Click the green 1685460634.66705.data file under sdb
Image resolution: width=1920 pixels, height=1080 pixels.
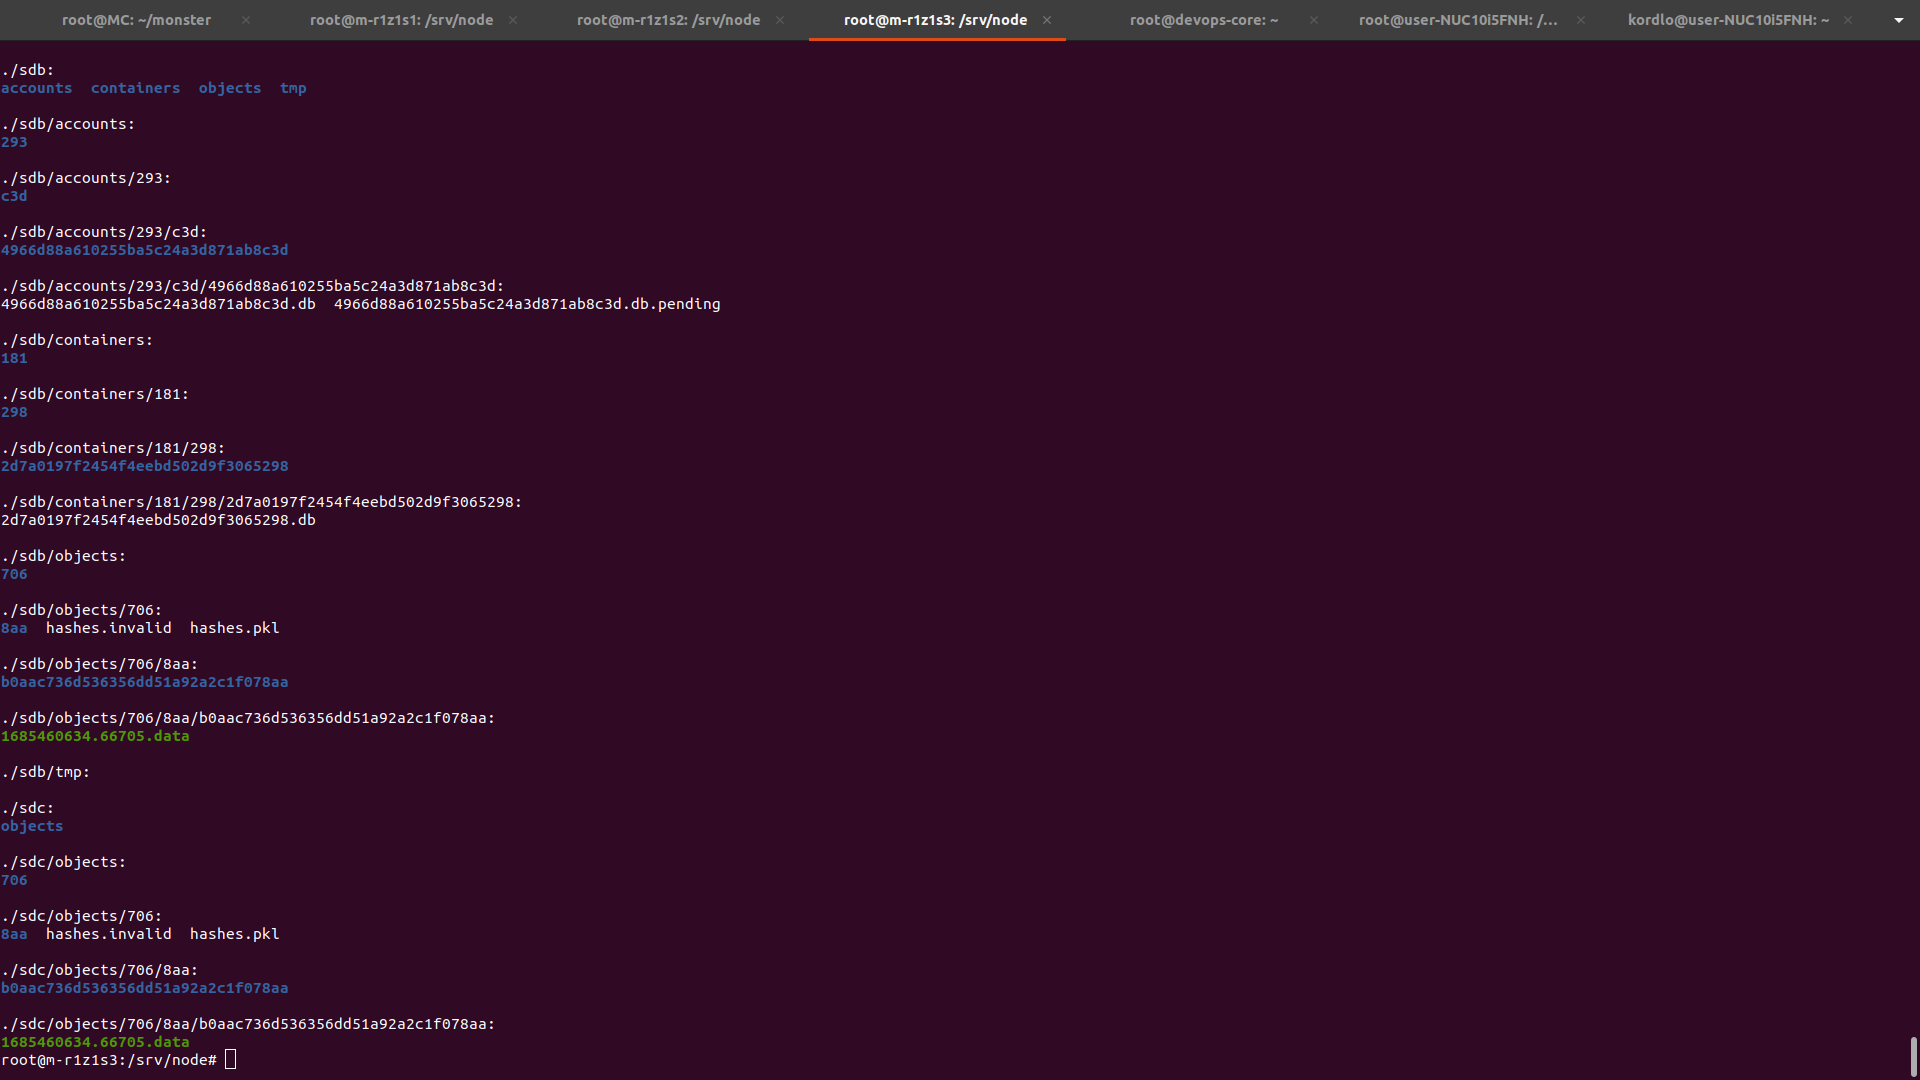(x=95, y=736)
